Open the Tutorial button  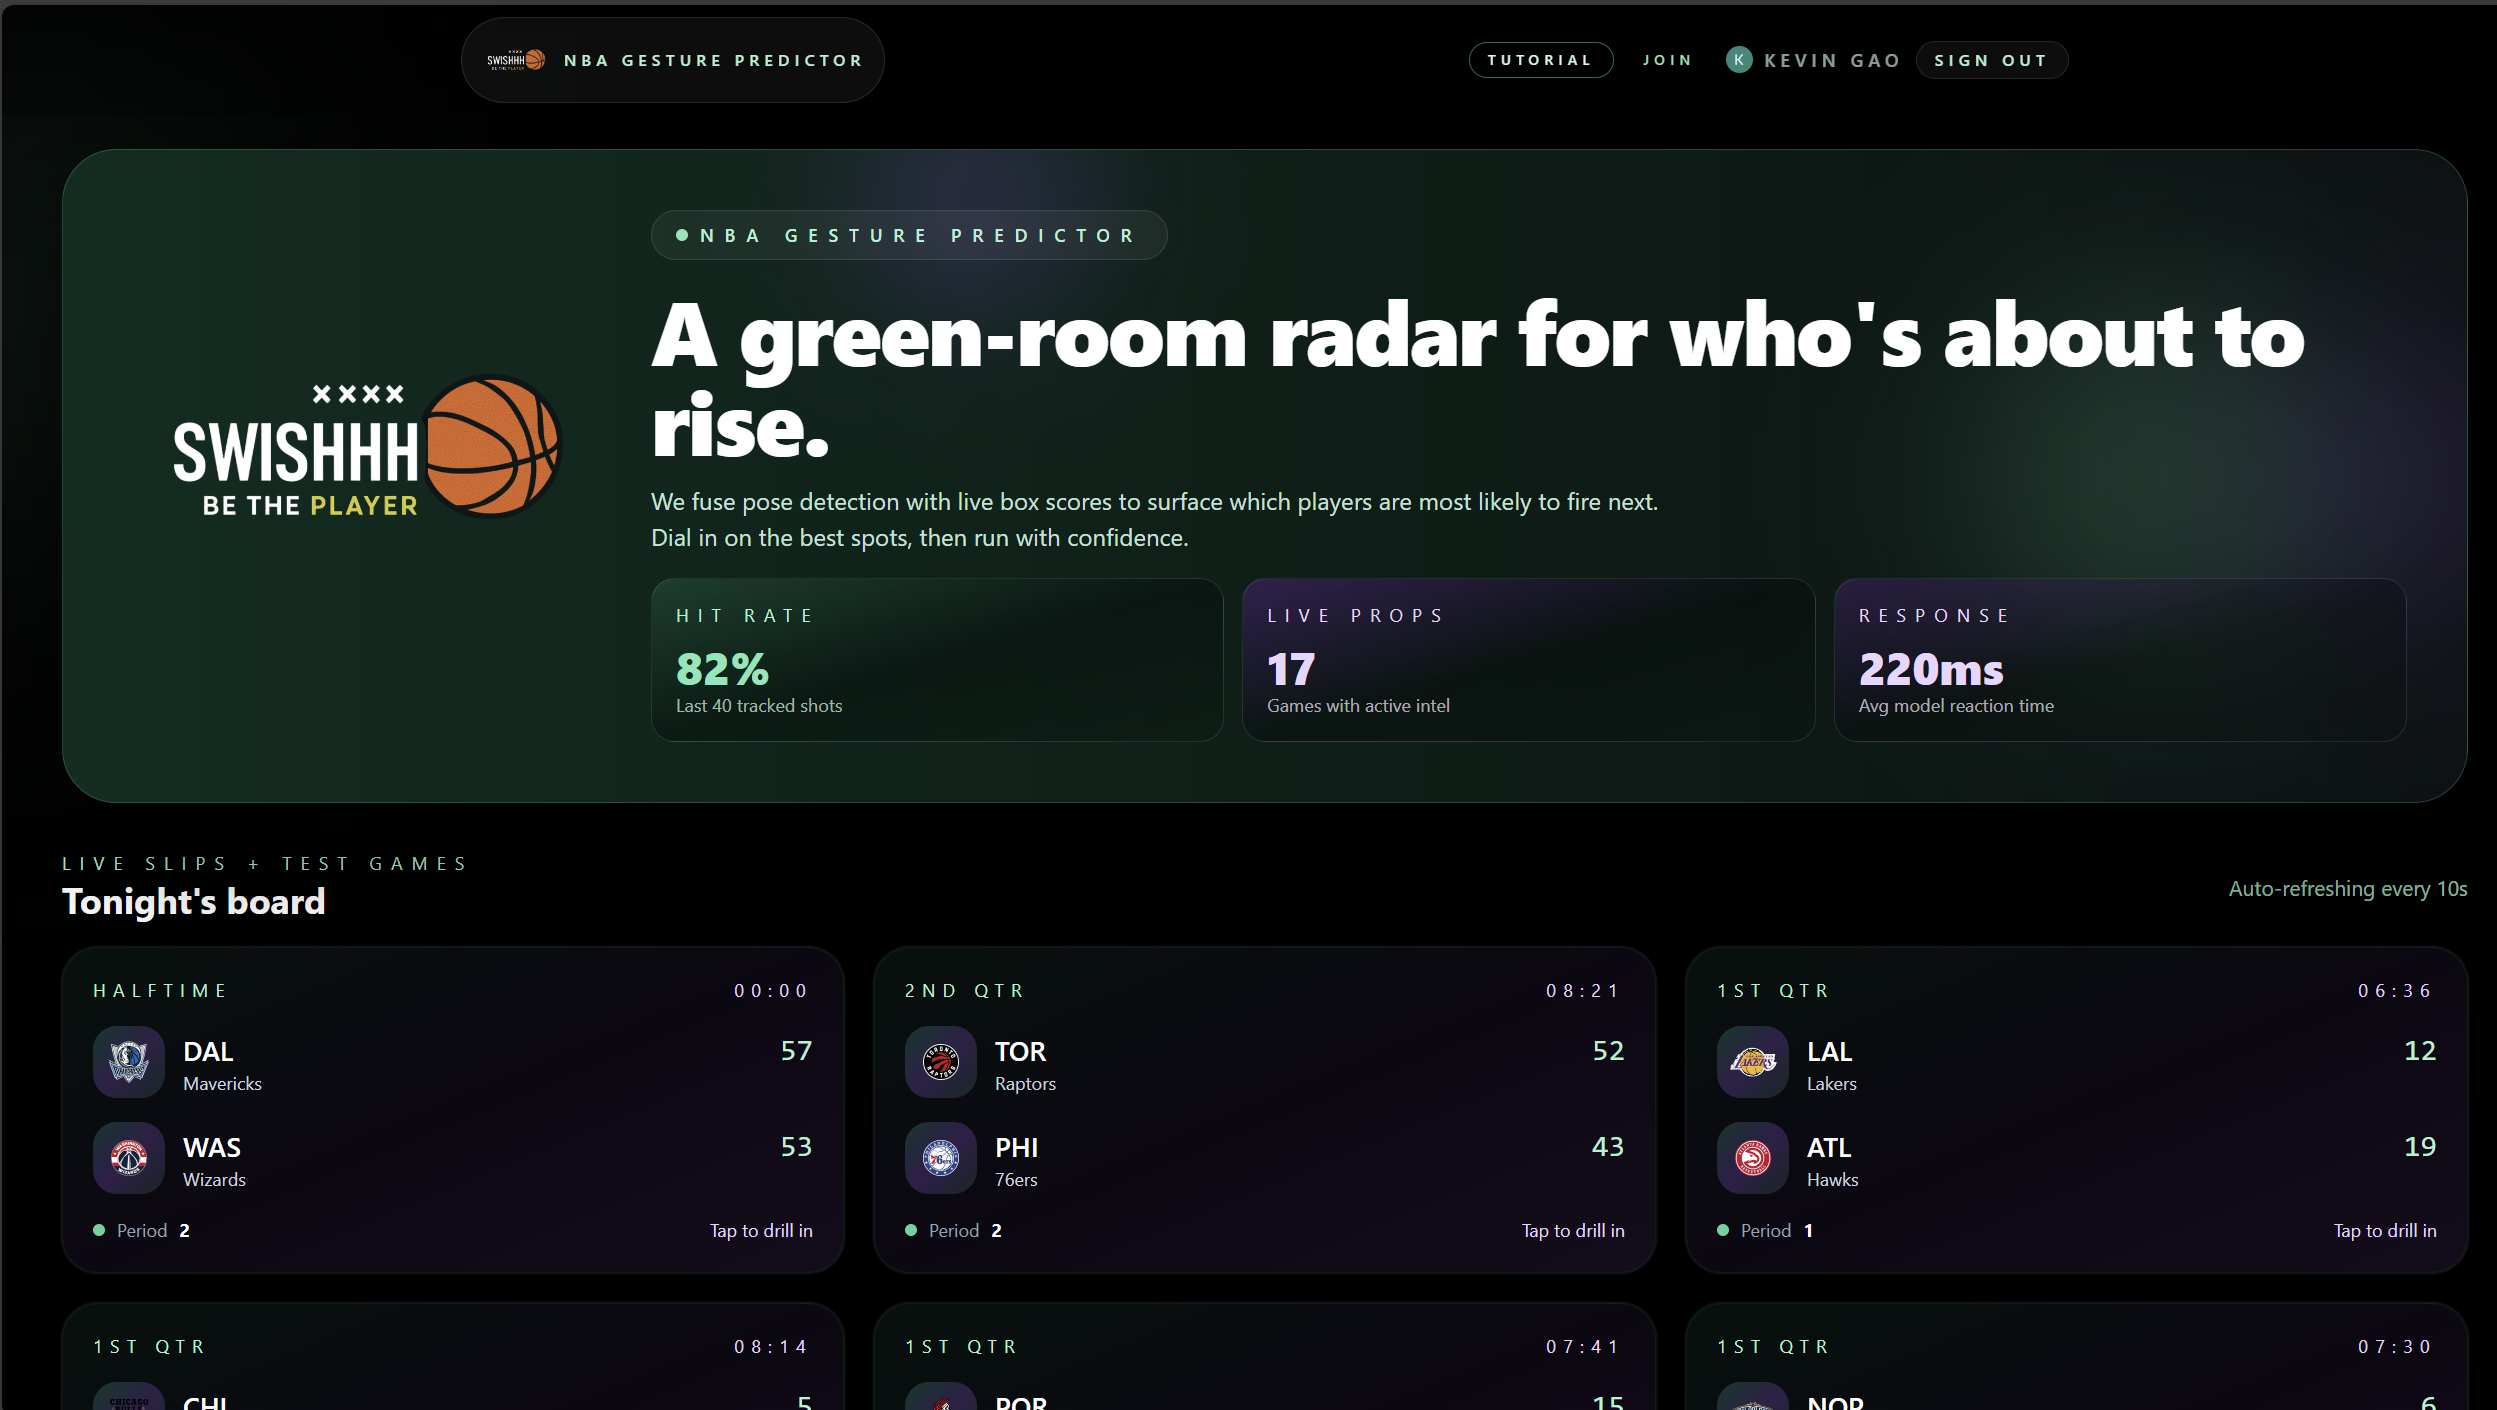1539,60
